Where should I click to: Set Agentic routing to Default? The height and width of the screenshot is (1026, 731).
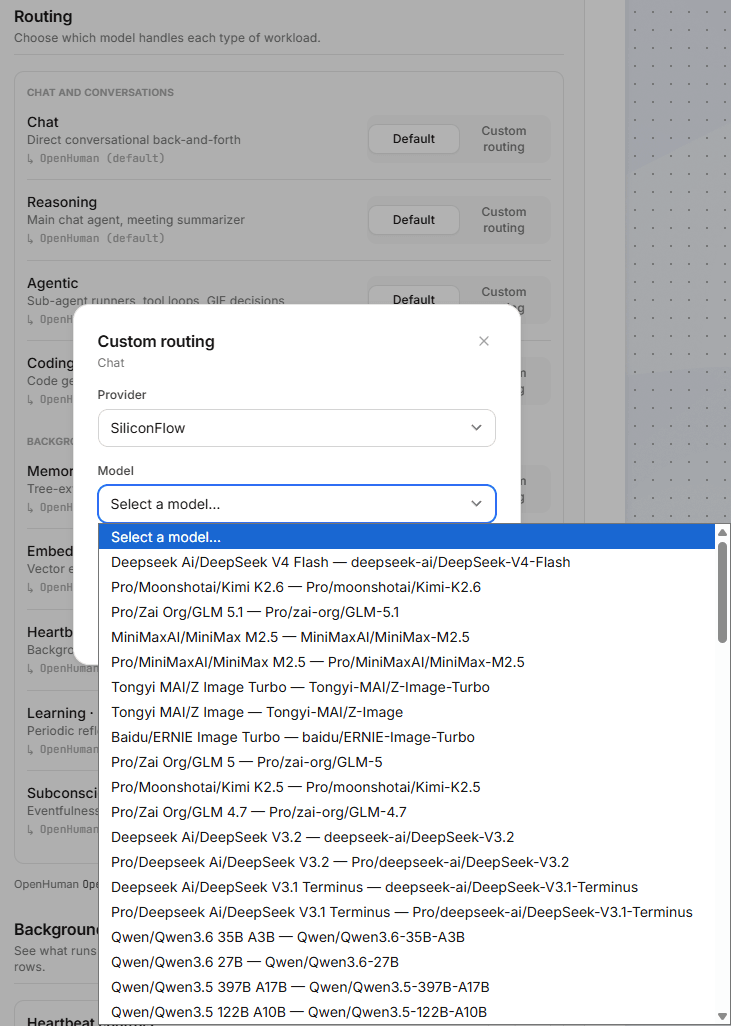pos(414,296)
